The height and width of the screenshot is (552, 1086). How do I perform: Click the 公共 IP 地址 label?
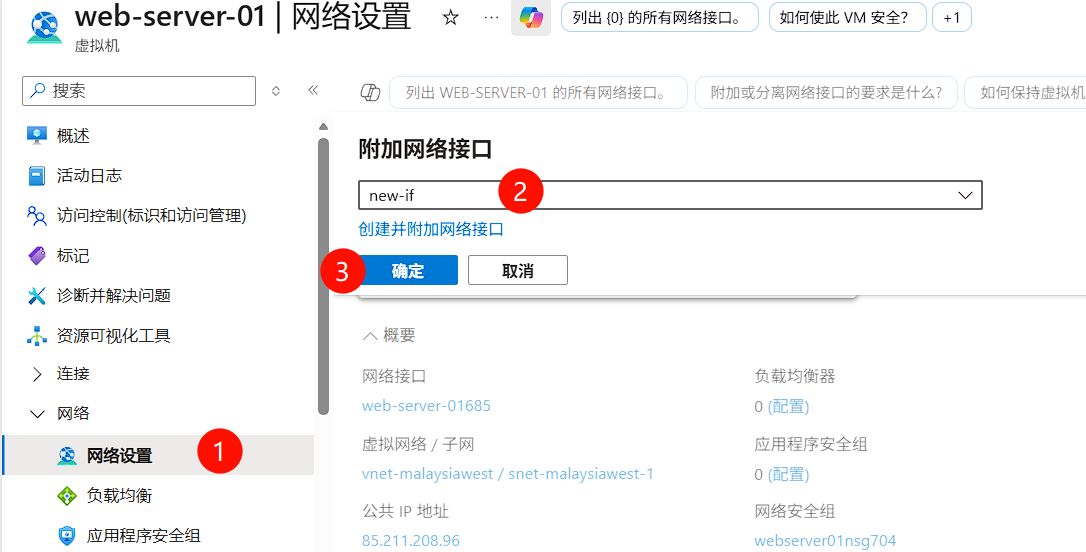pos(405,512)
